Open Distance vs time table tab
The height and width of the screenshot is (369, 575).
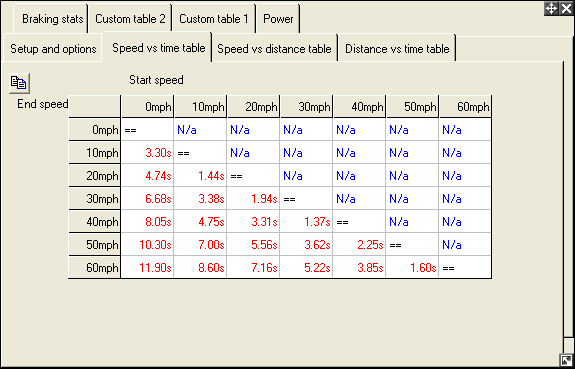pos(397,49)
